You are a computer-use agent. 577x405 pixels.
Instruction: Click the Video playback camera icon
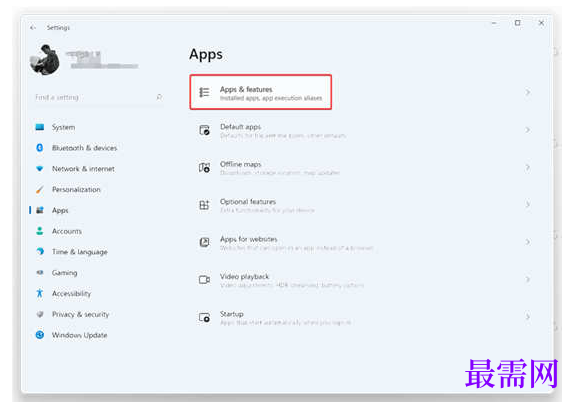tap(204, 280)
